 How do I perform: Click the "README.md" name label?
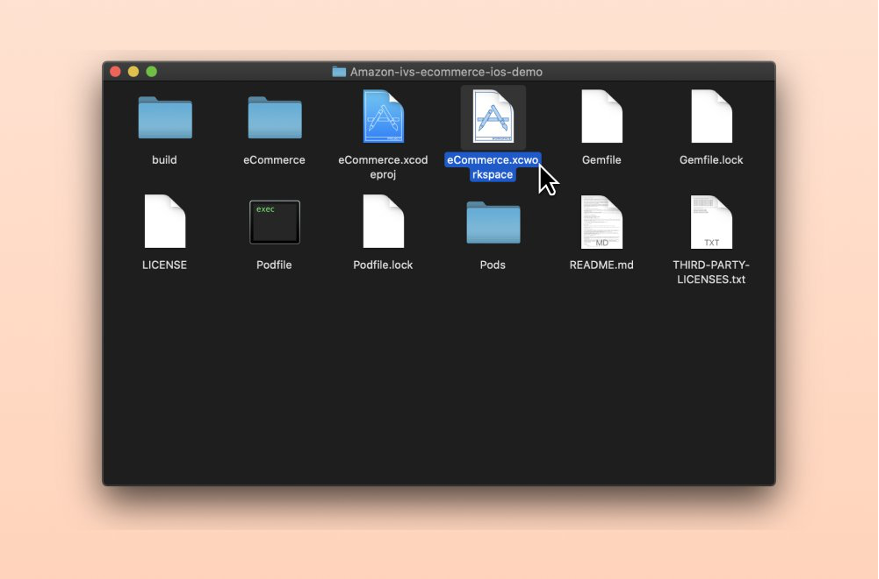point(602,265)
